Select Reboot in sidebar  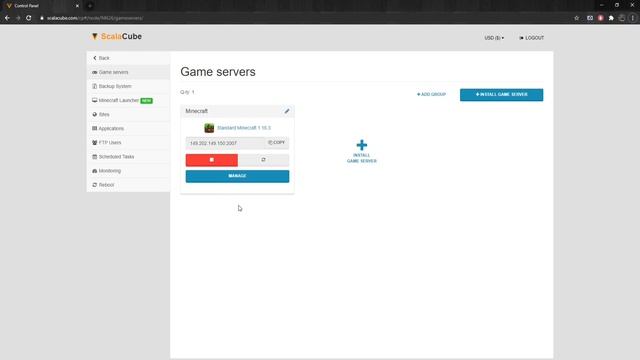click(x=128, y=185)
